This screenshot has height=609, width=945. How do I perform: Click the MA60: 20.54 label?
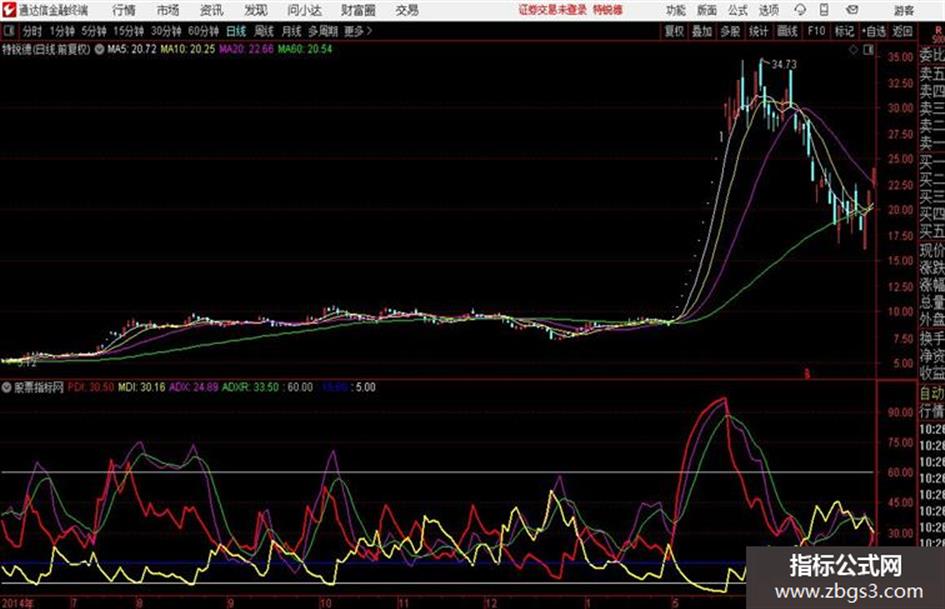pos(304,49)
